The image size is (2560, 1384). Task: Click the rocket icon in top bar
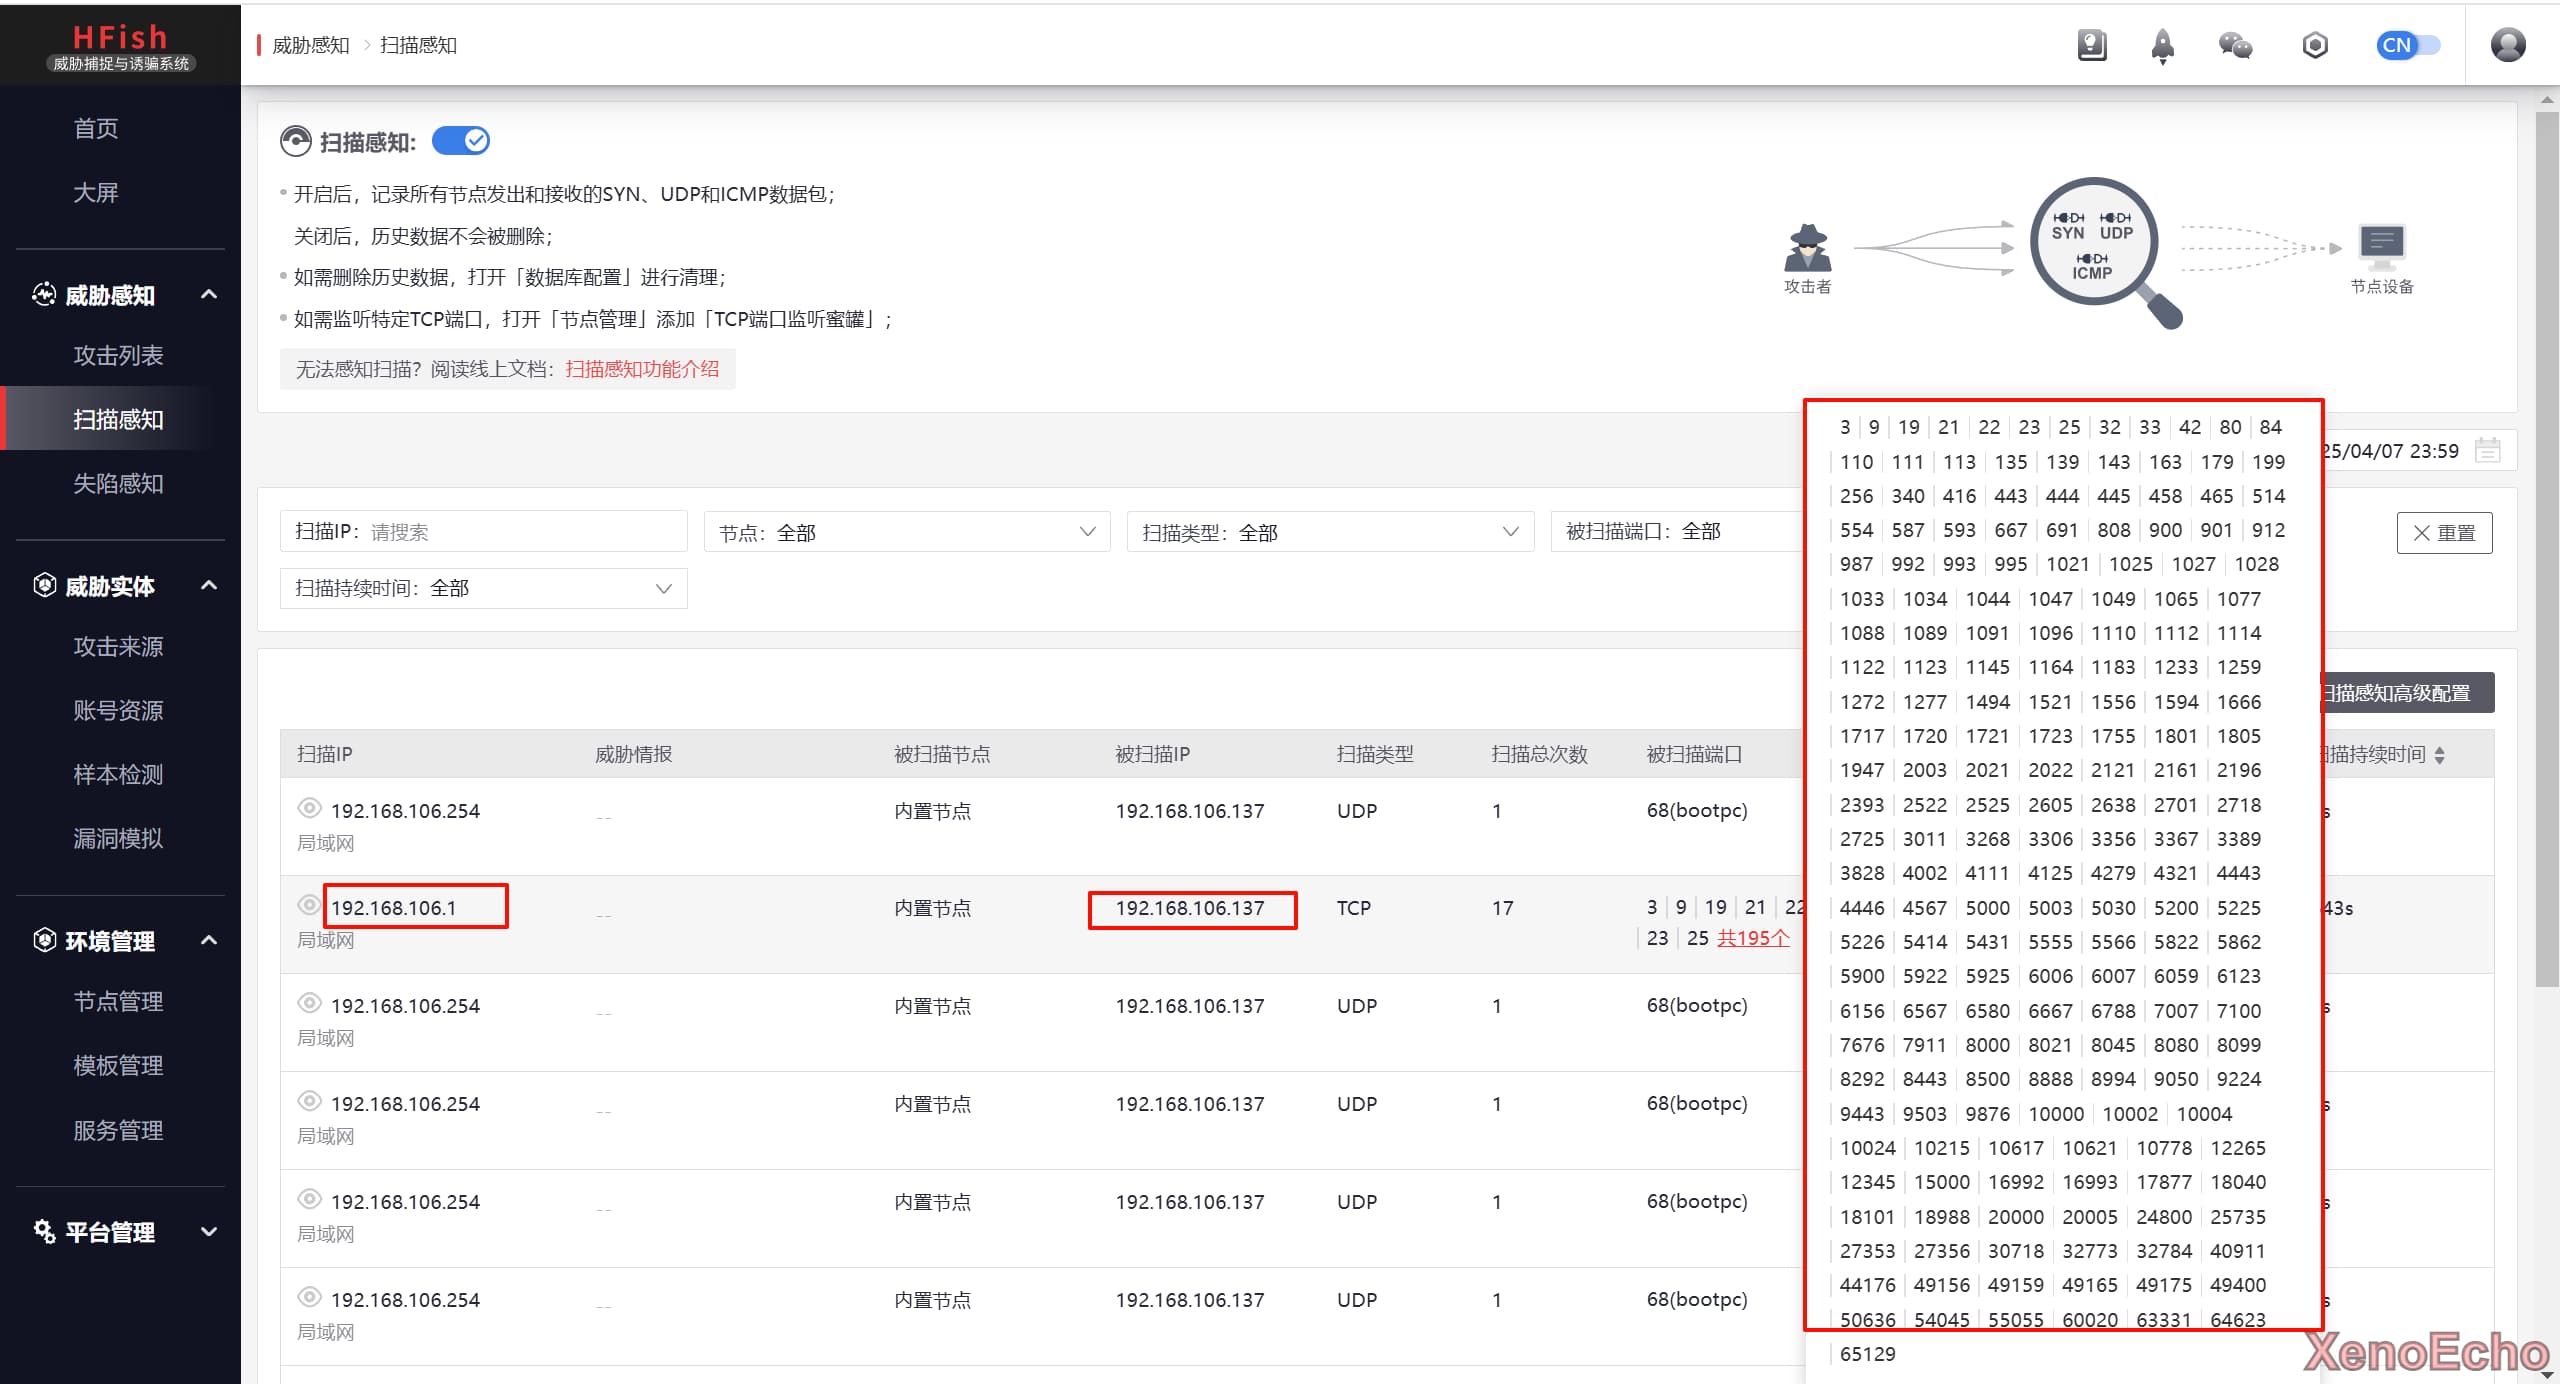2162,45
